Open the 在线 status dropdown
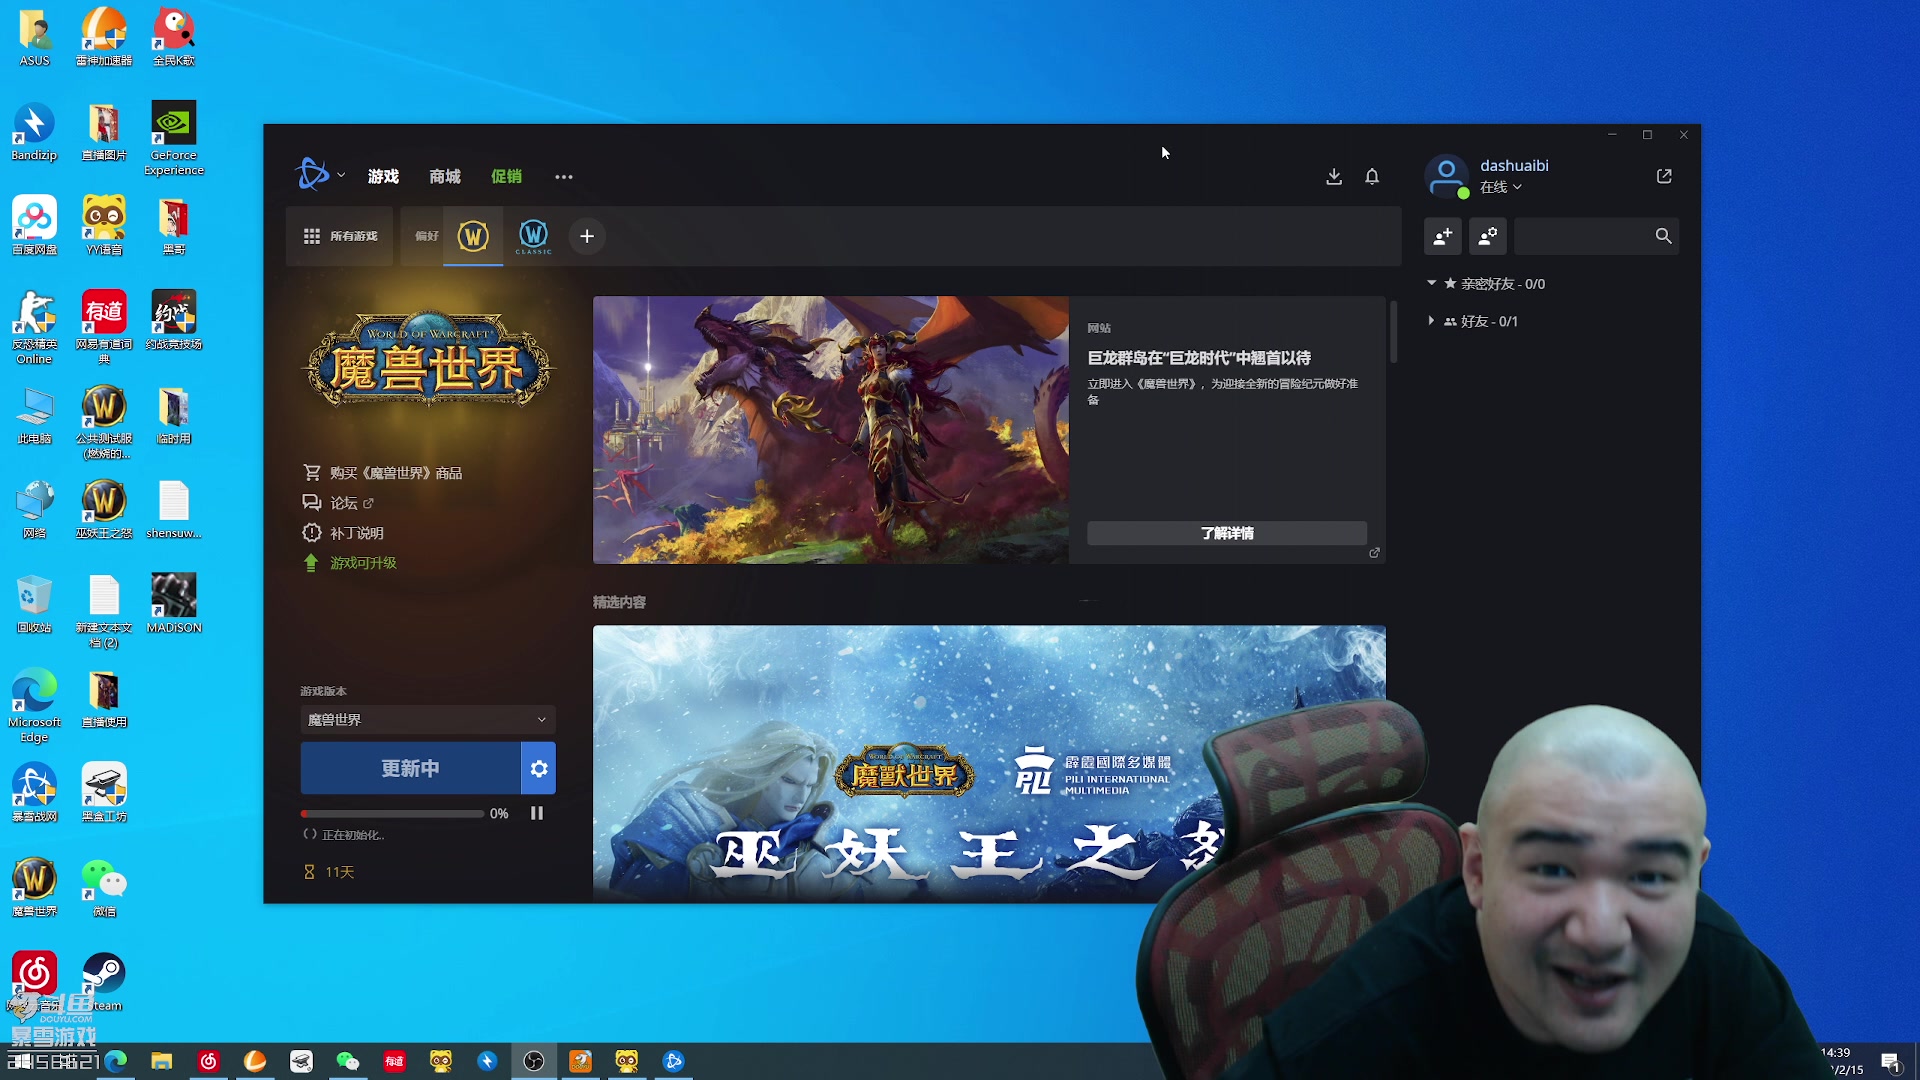Viewport: 1920px width, 1080px height. coord(1501,187)
